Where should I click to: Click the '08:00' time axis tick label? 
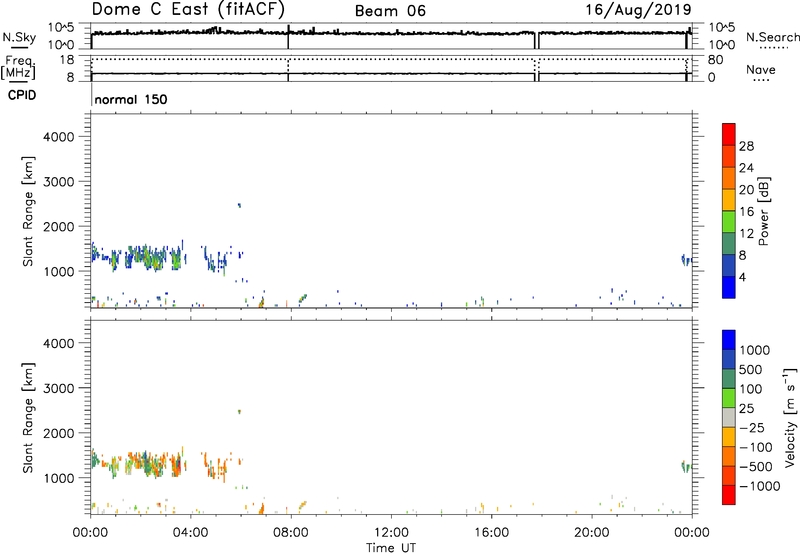(291, 533)
